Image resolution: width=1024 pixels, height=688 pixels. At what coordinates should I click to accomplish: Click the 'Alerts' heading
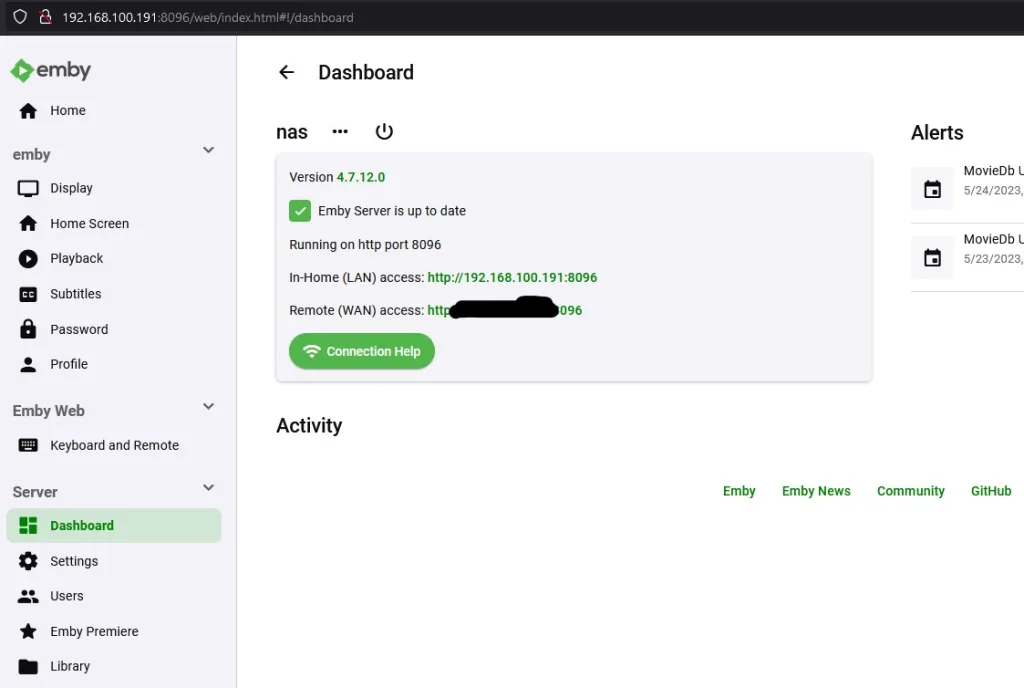tap(937, 133)
